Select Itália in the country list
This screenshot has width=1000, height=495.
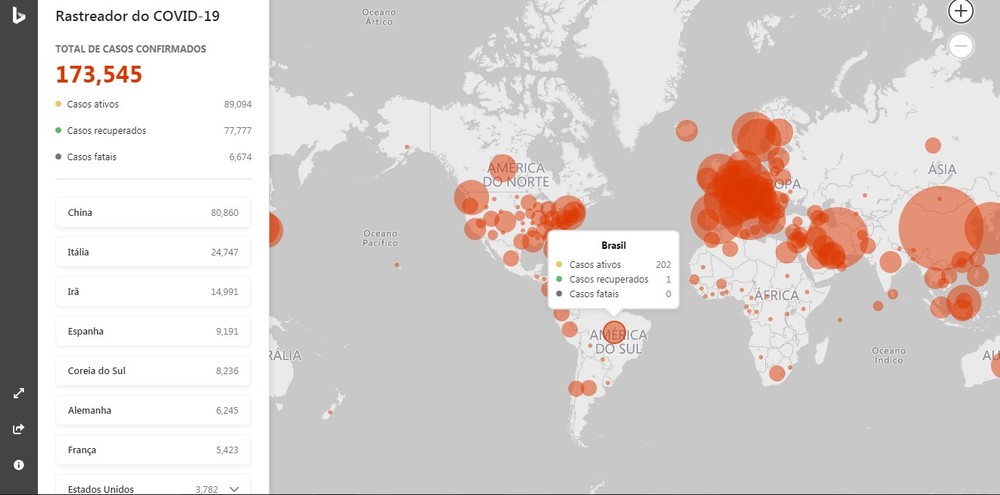pyautogui.click(x=153, y=252)
